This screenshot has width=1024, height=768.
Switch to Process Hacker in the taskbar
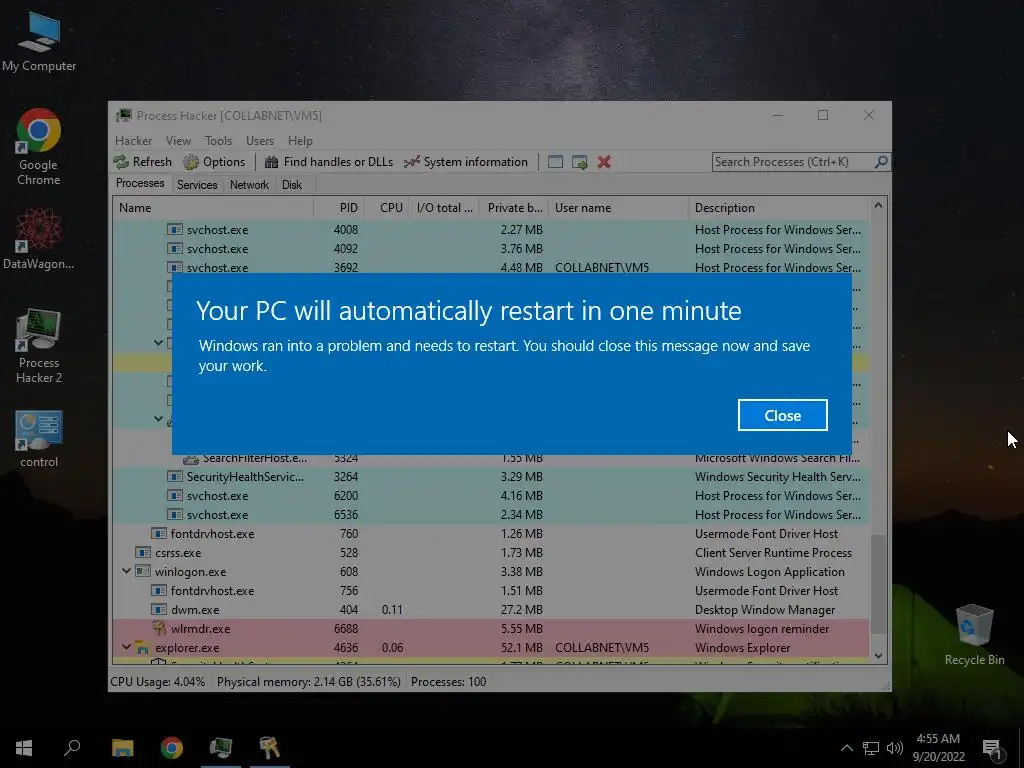click(221, 748)
